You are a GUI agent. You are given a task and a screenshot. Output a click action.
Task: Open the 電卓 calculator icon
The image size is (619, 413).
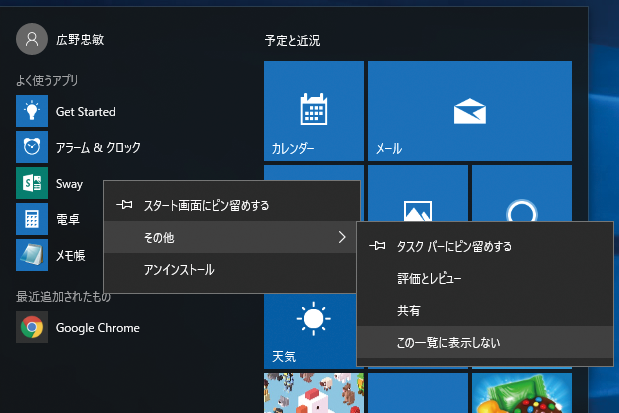(x=32, y=219)
